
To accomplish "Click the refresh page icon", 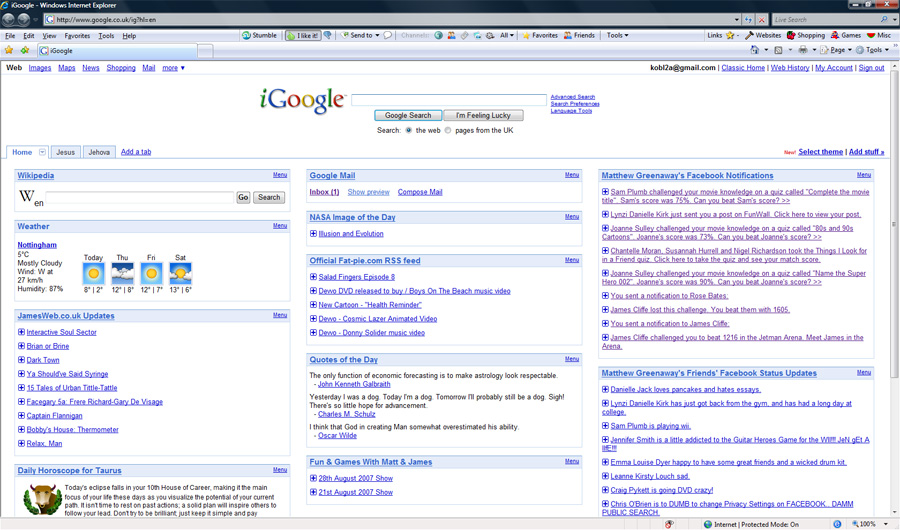I will click(x=748, y=20).
